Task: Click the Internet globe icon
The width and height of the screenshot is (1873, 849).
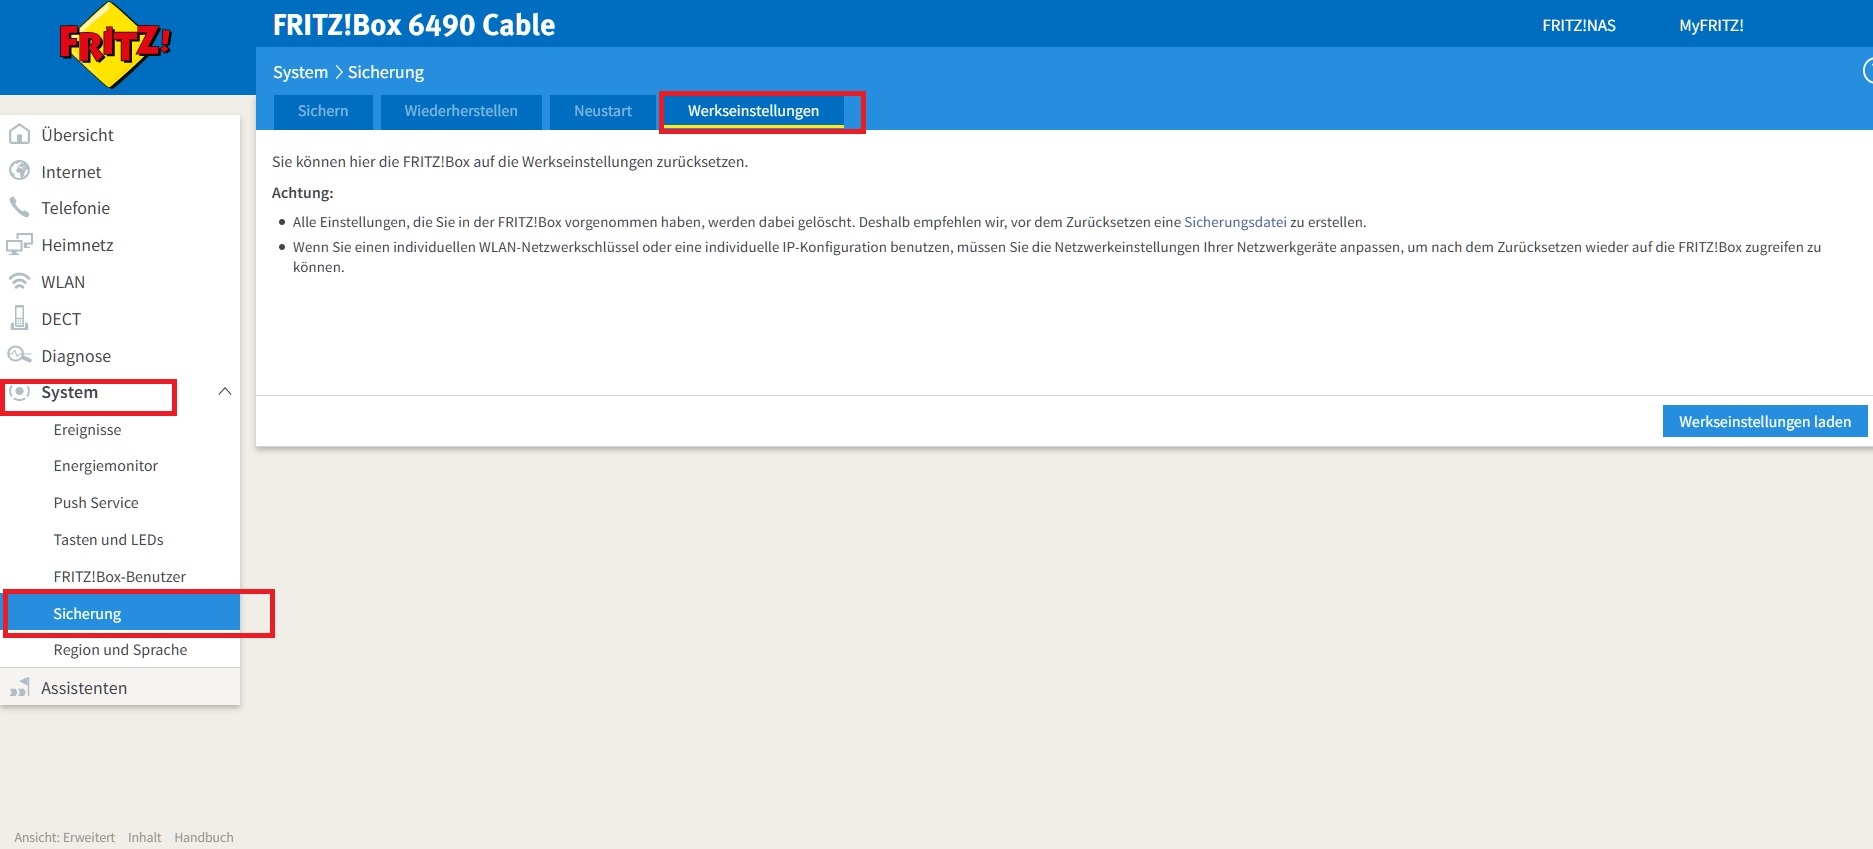Action: tap(19, 171)
